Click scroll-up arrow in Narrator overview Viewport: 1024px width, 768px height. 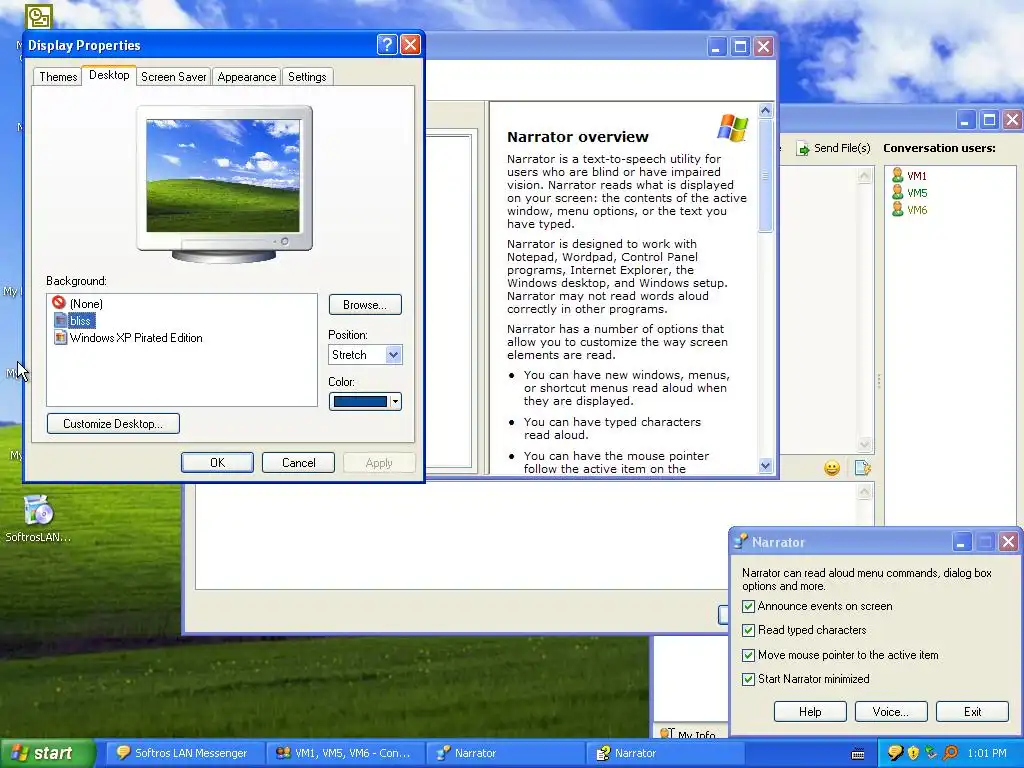765,110
